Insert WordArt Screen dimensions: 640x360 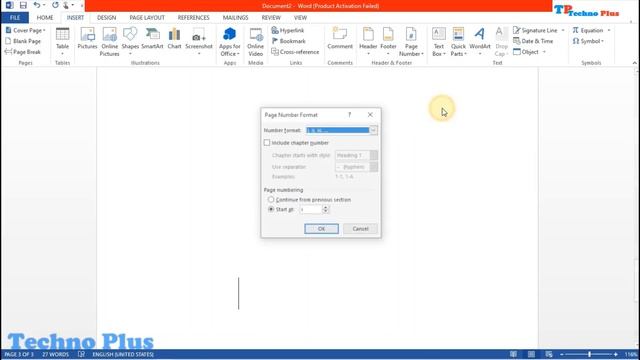[480, 41]
